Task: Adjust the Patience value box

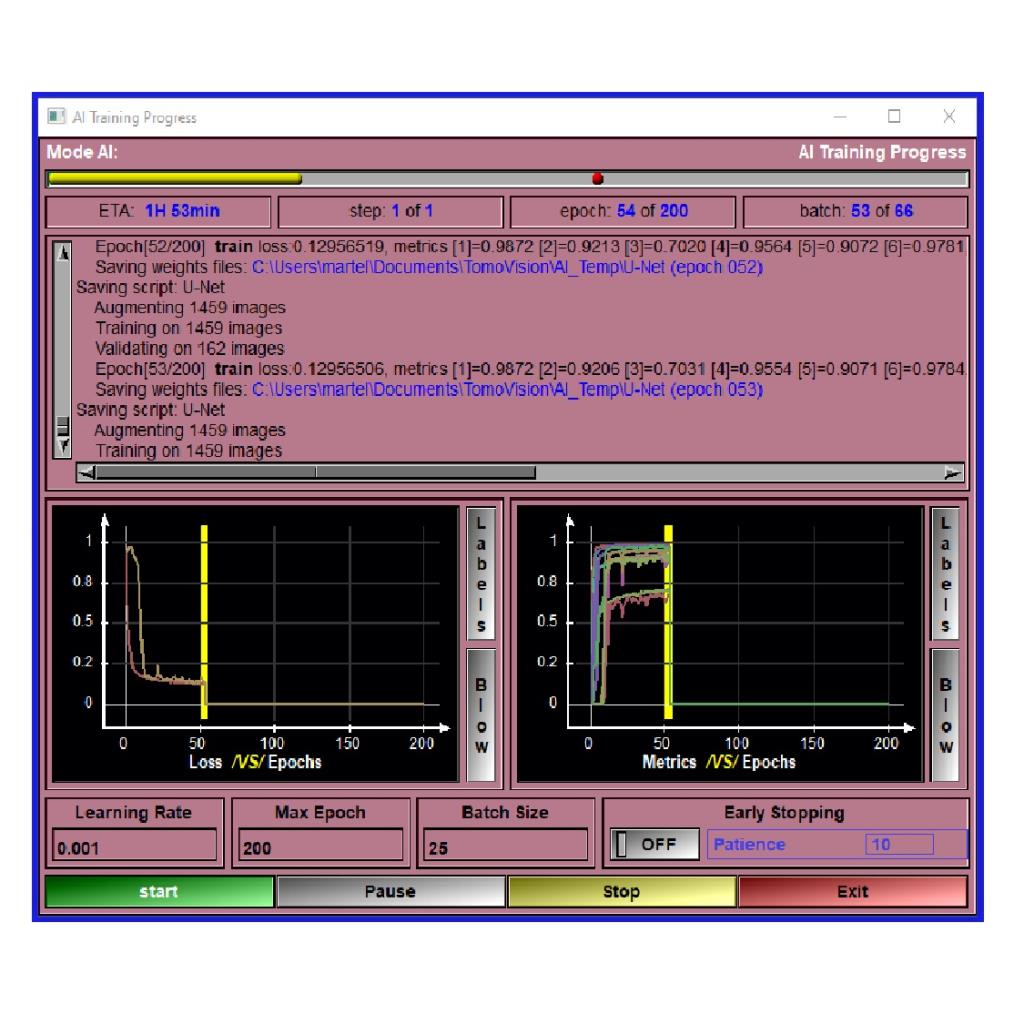Action: click(899, 844)
